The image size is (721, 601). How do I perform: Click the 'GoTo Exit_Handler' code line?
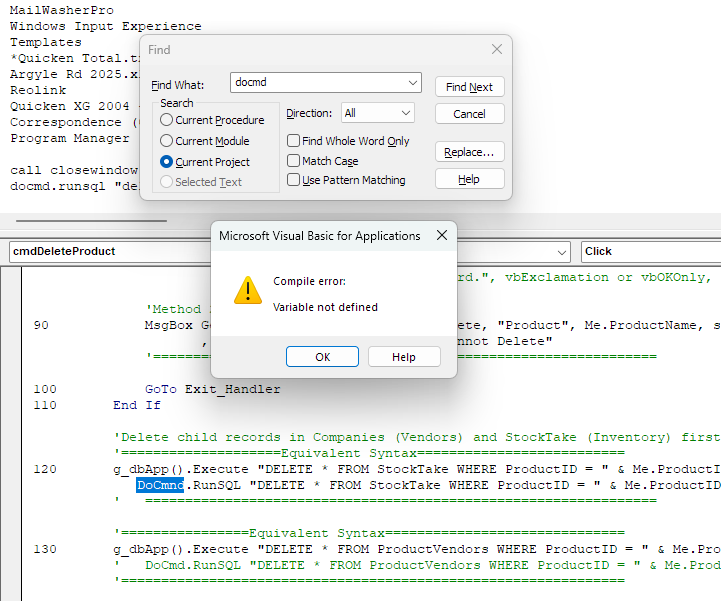click(x=212, y=389)
